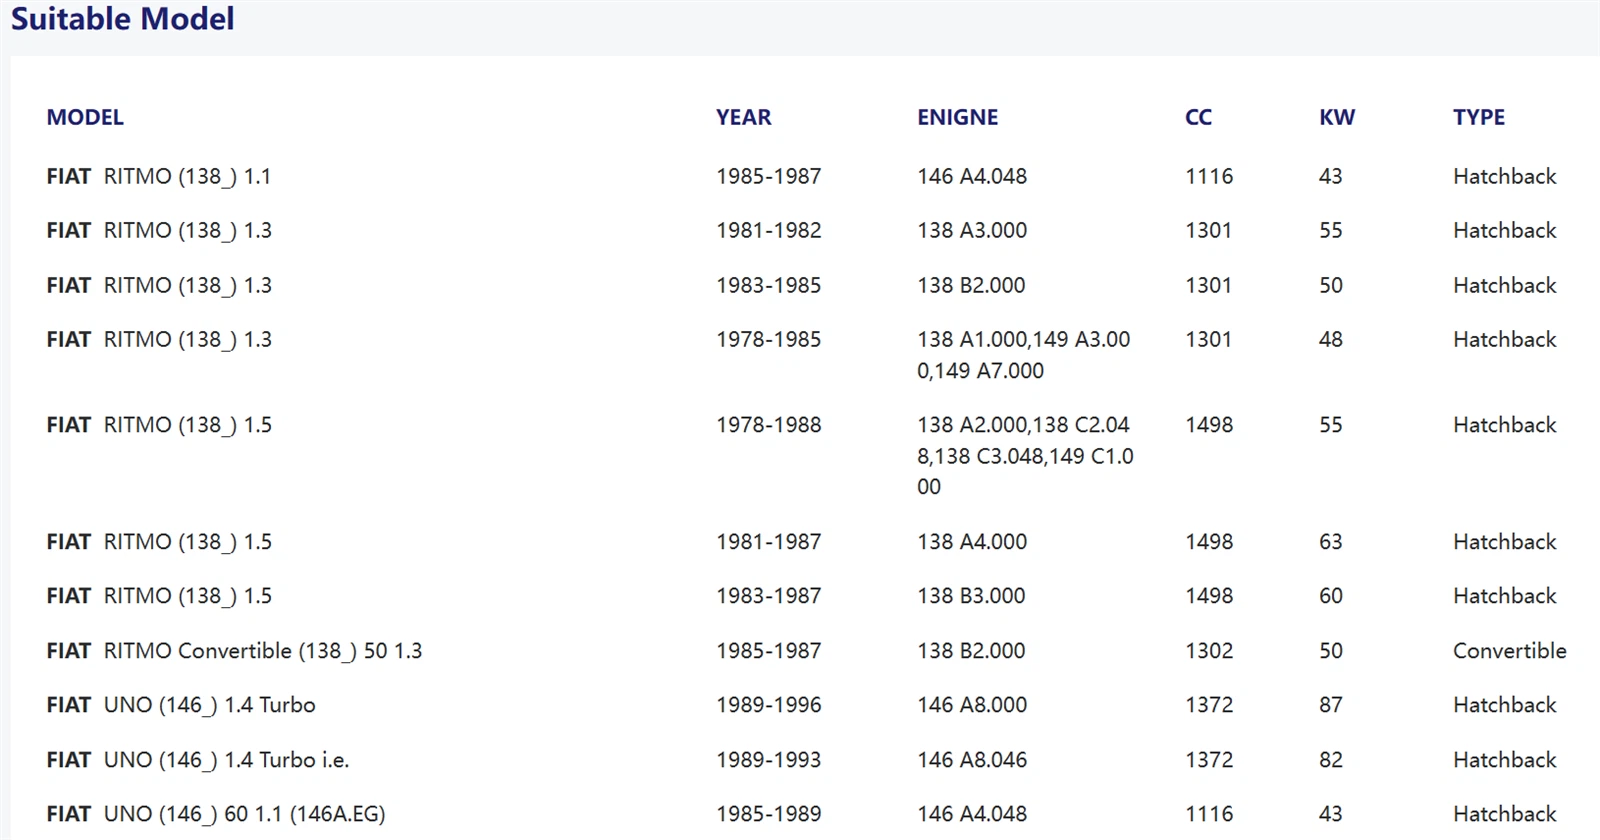This screenshot has width=1600, height=840.
Task: Click KW value 48
Action: coord(1331,339)
